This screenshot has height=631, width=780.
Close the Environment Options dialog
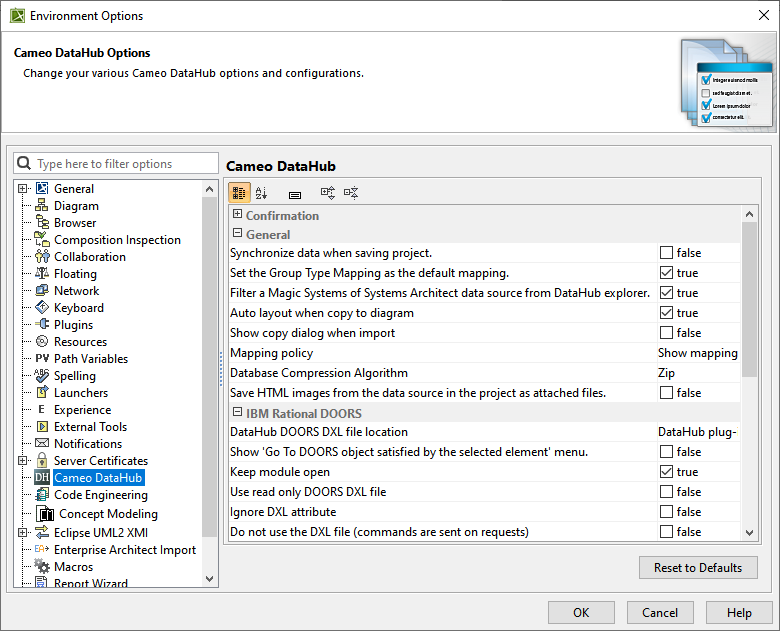(x=764, y=15)
